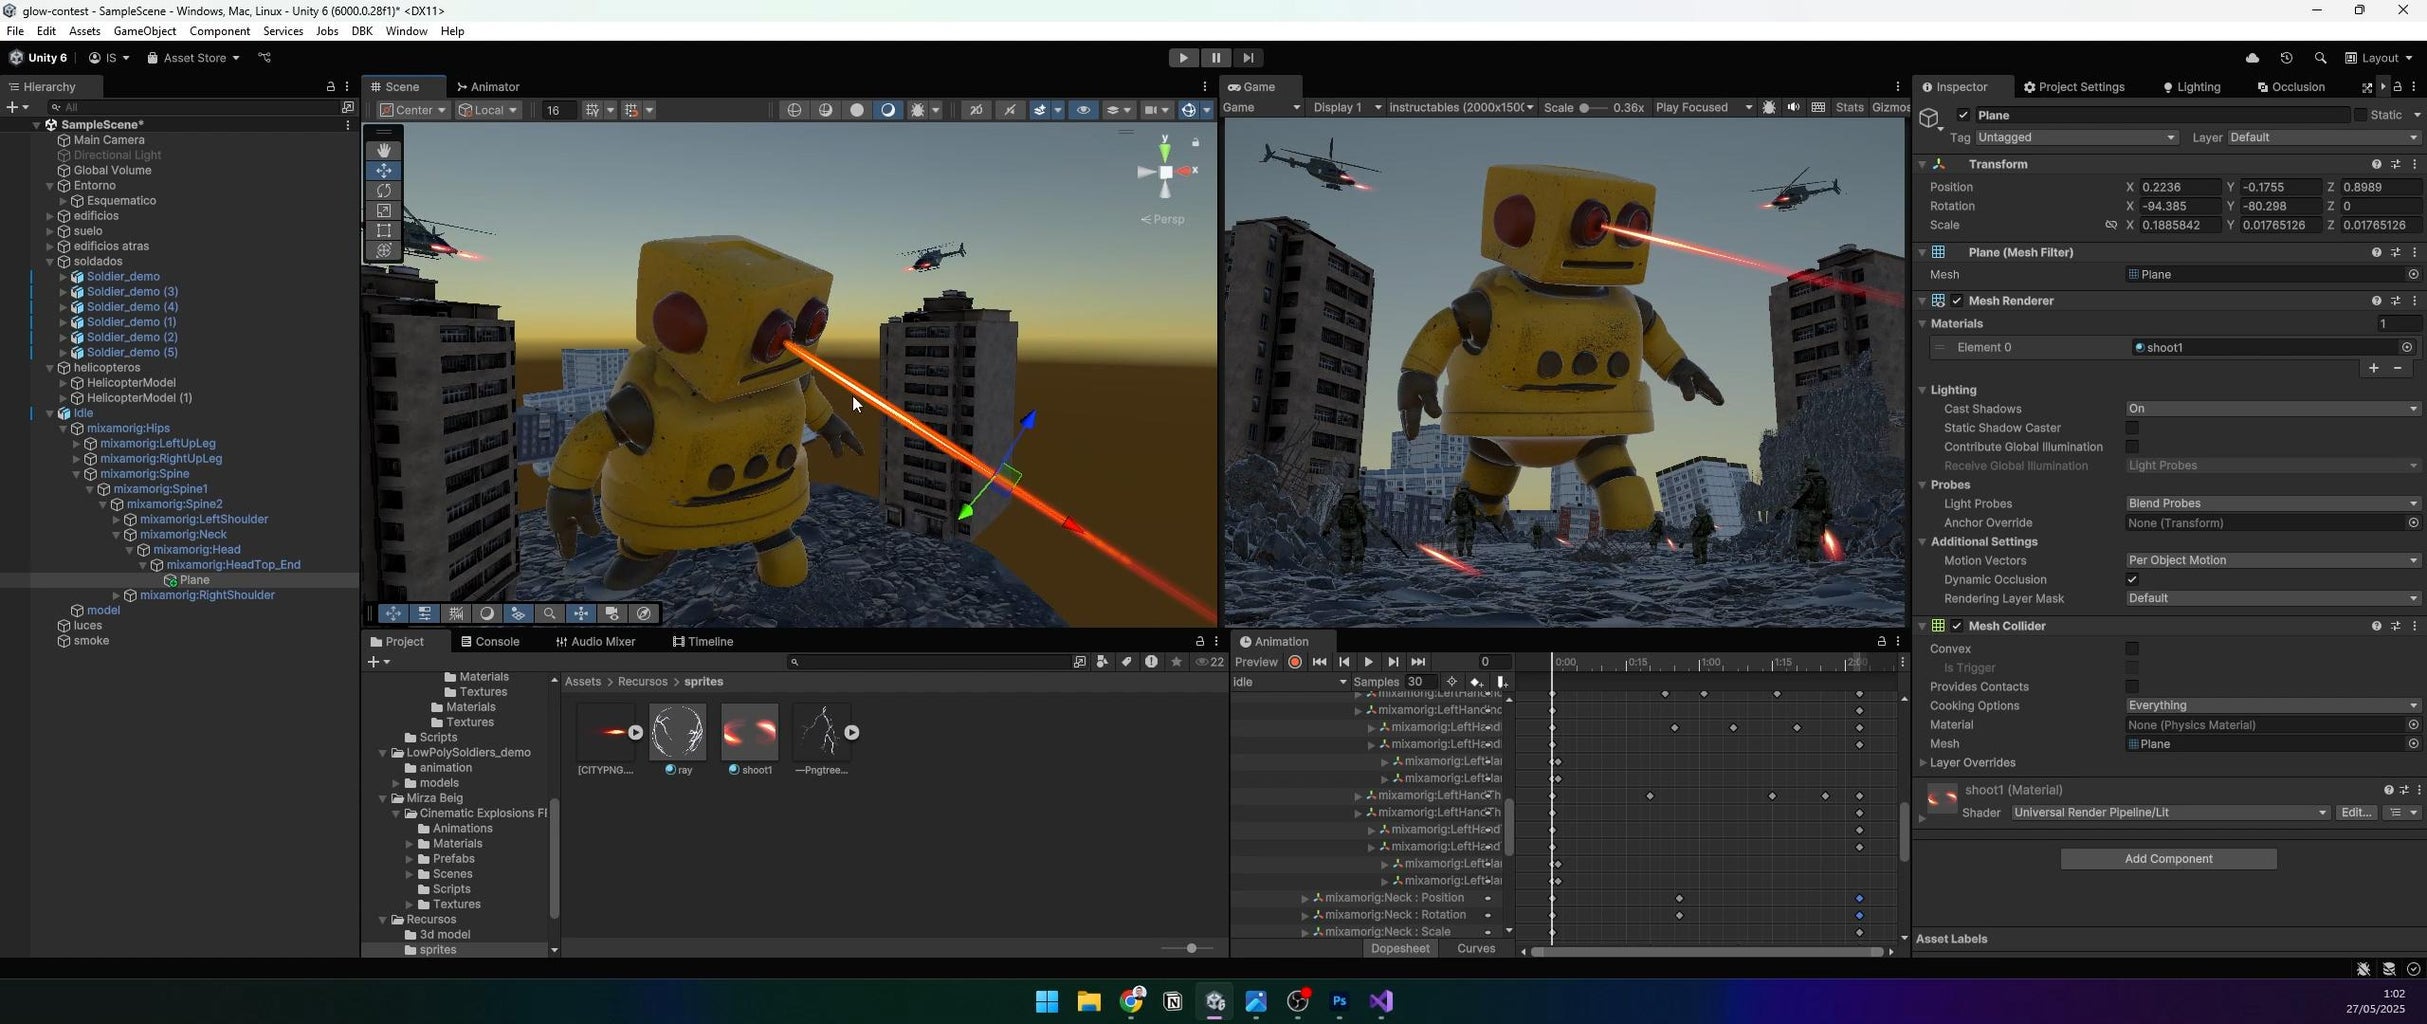
Task: Play the idle animation clip
Action: coord(1368,662)
